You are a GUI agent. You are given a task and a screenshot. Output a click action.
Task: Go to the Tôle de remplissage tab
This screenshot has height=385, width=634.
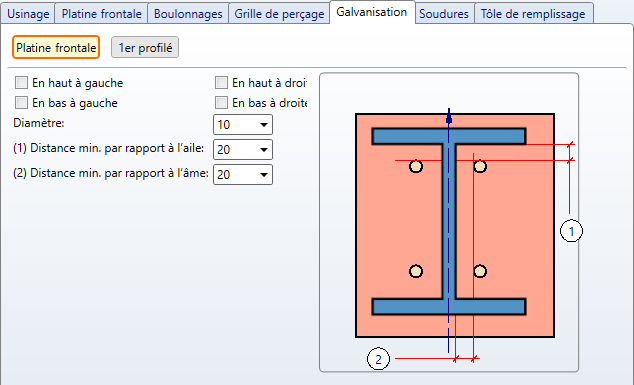coord(533,14)
